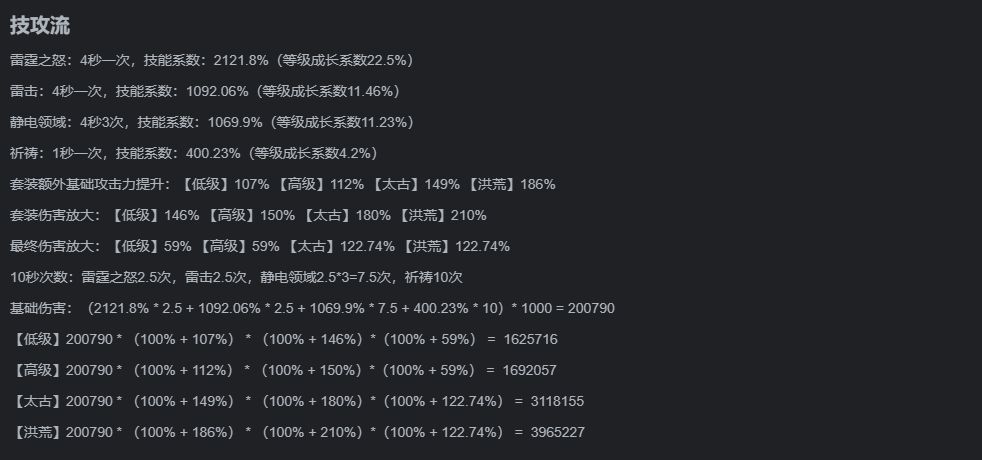Click the 【低级】 result 1625716
Screen dimensions: 982x460
531,339
